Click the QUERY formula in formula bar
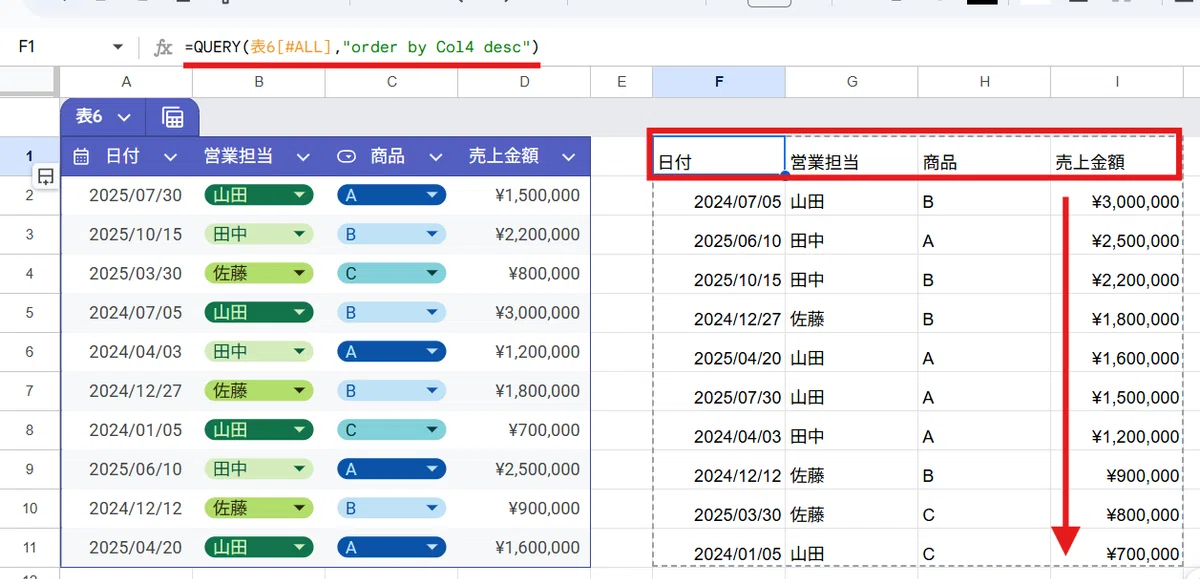The height and width of the screenshot is (579, 1200). pyautogui.click(x=362, y=47)
